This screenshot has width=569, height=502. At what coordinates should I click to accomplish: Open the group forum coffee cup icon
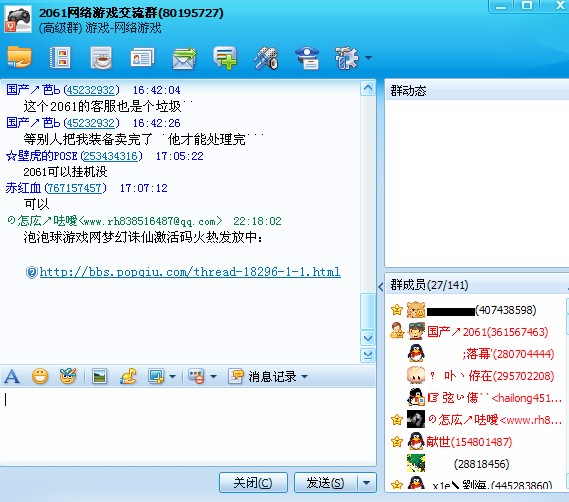(x=101, y=58)
